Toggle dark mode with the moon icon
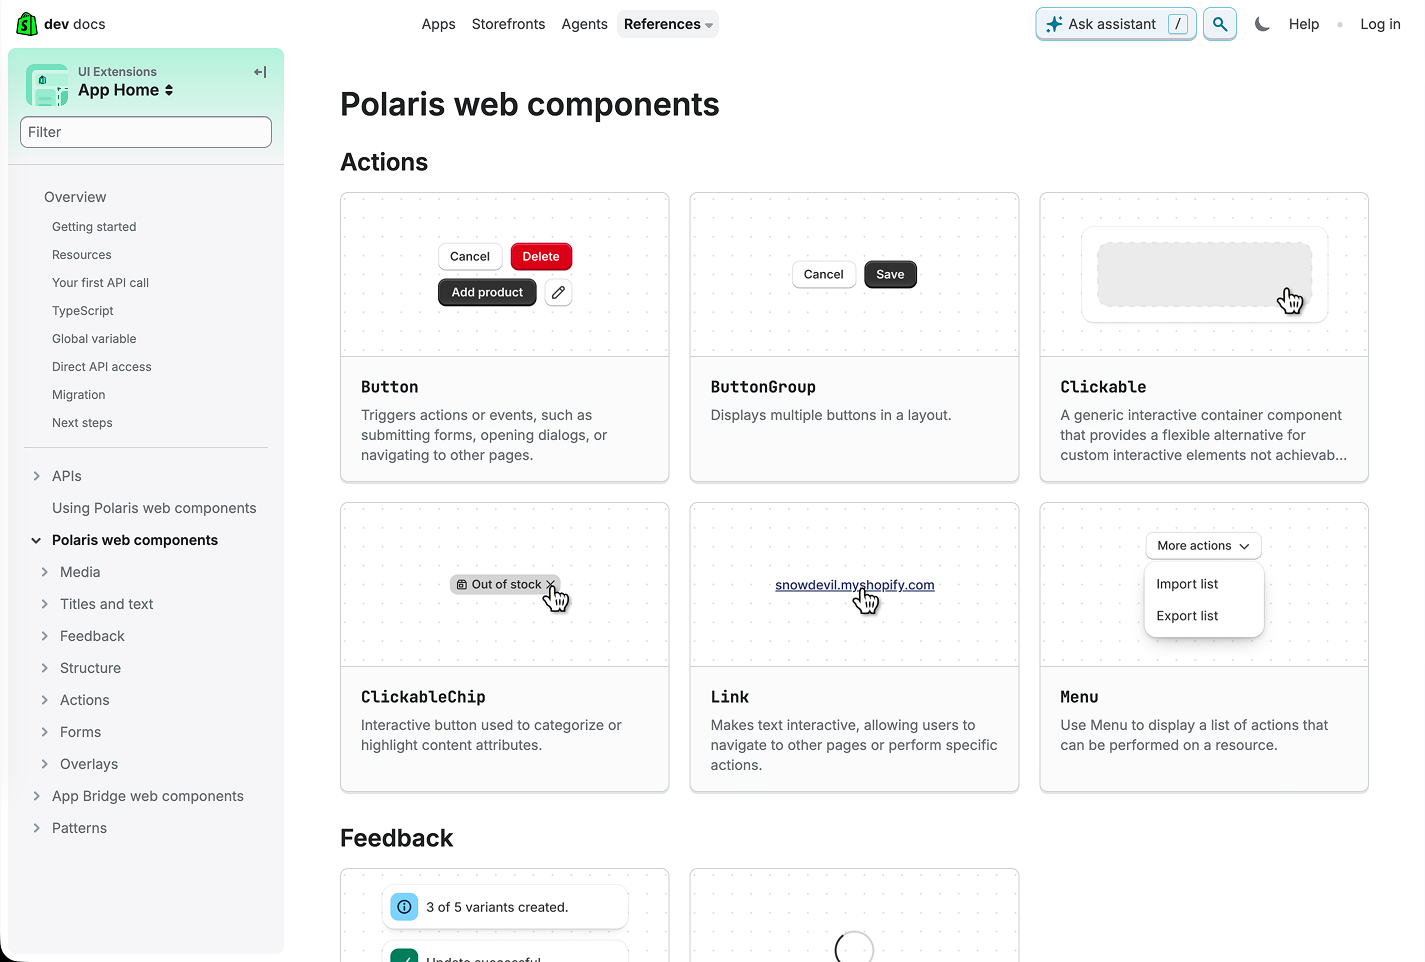This screenshot has height=962, width=1425. [1262, 23]
